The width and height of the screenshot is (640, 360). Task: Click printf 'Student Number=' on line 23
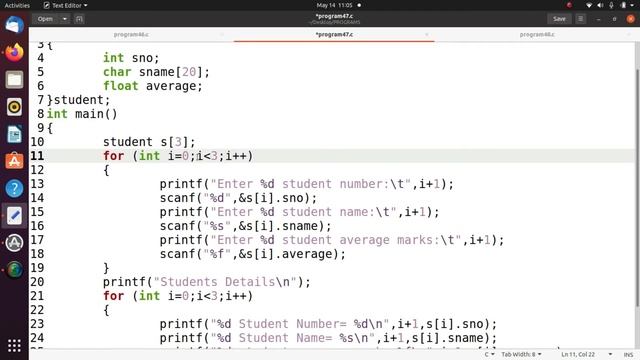coord(328,324)
